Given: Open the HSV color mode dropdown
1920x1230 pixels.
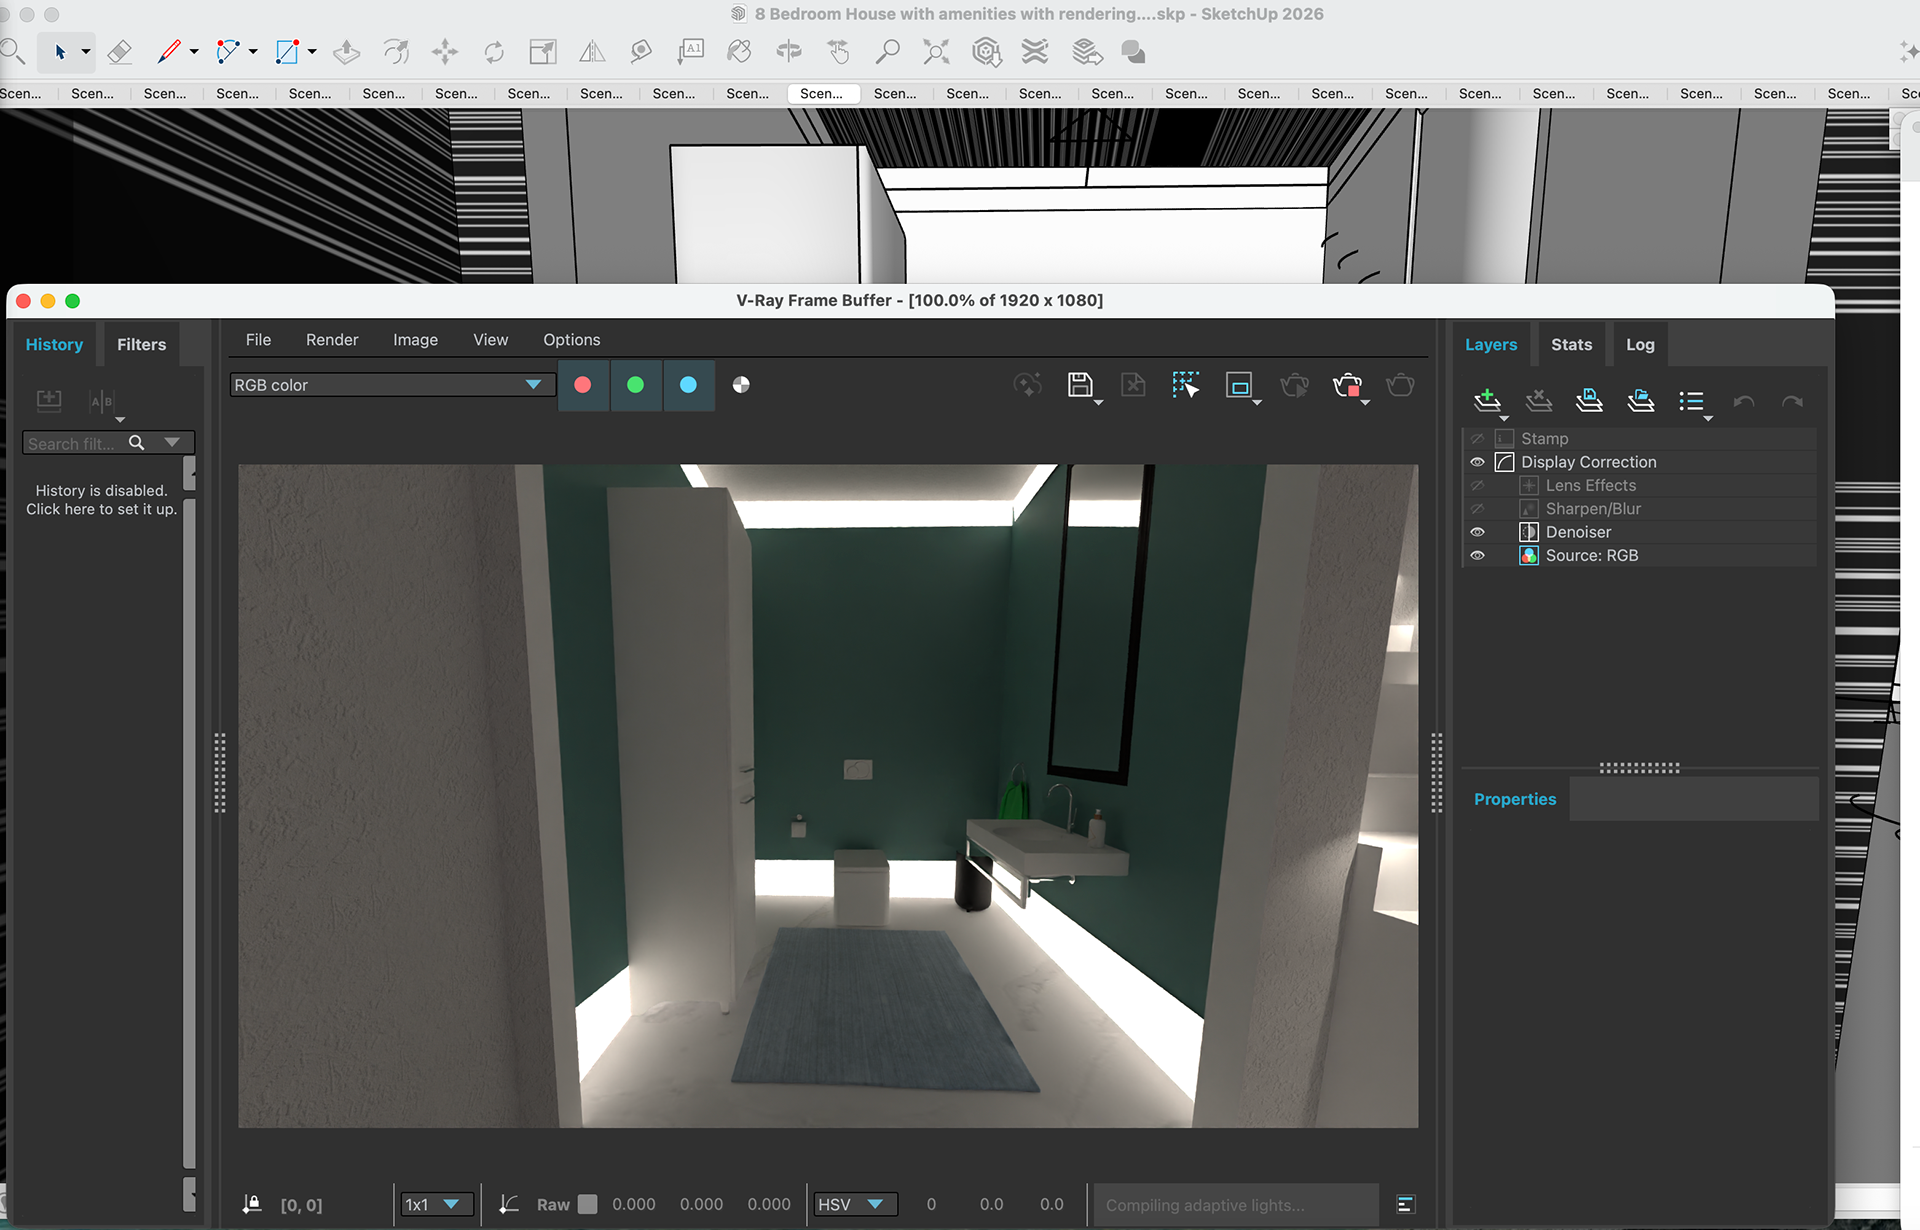Looking at the screenshot, I should point(854,1204).
